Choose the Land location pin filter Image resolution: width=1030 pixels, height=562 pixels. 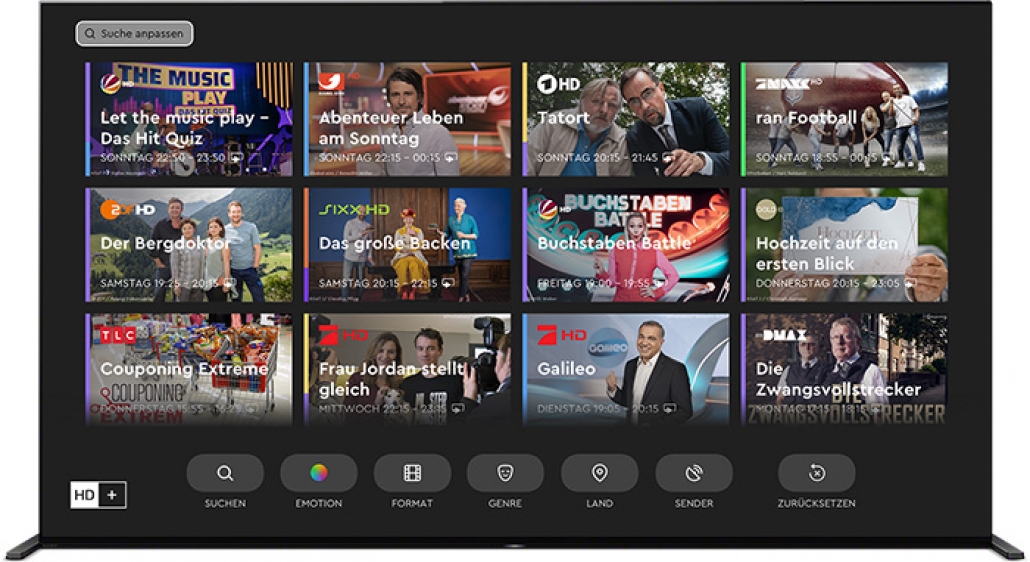[x=599, y=473]
